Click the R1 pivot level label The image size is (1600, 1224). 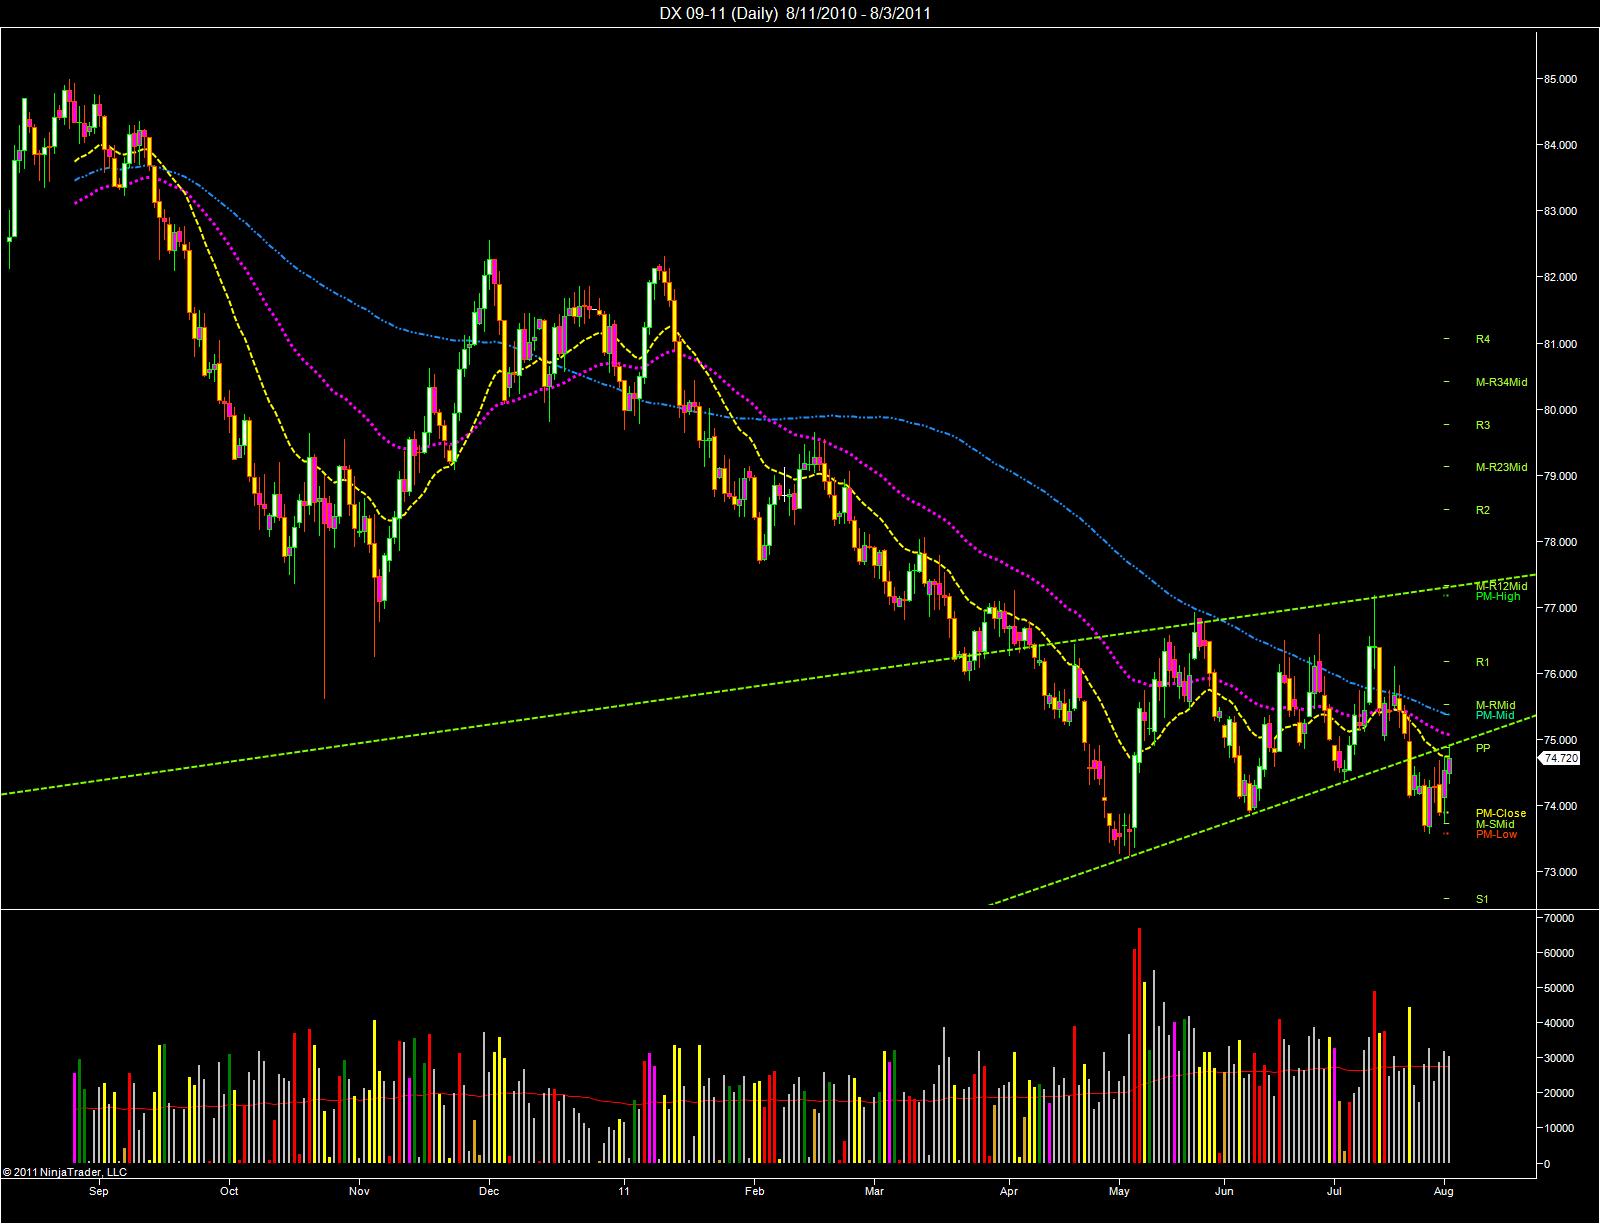tap(1482, 662)
